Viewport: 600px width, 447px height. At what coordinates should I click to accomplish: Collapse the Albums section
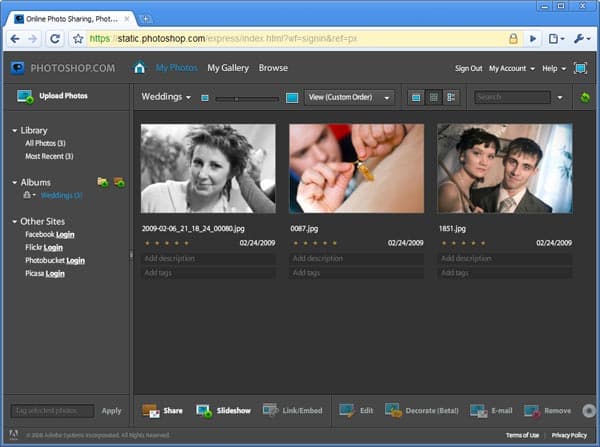pyautogui.click(x=15, y=183)
